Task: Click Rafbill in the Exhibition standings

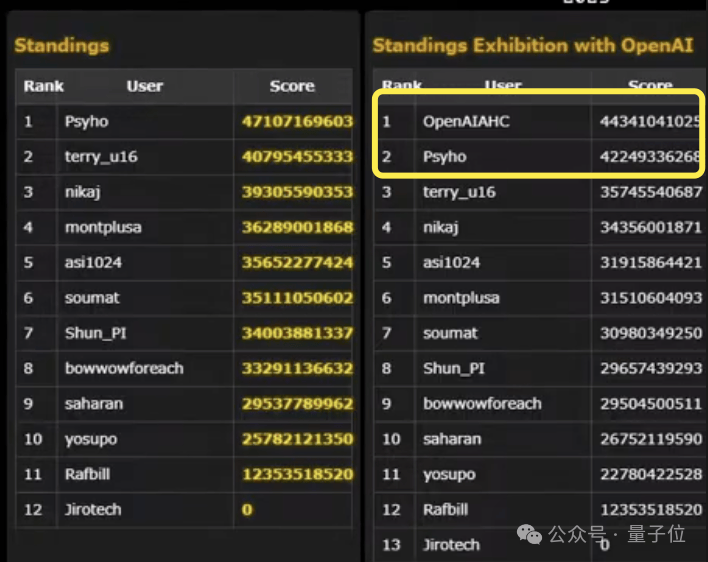Action: click(x=445, y=509)
